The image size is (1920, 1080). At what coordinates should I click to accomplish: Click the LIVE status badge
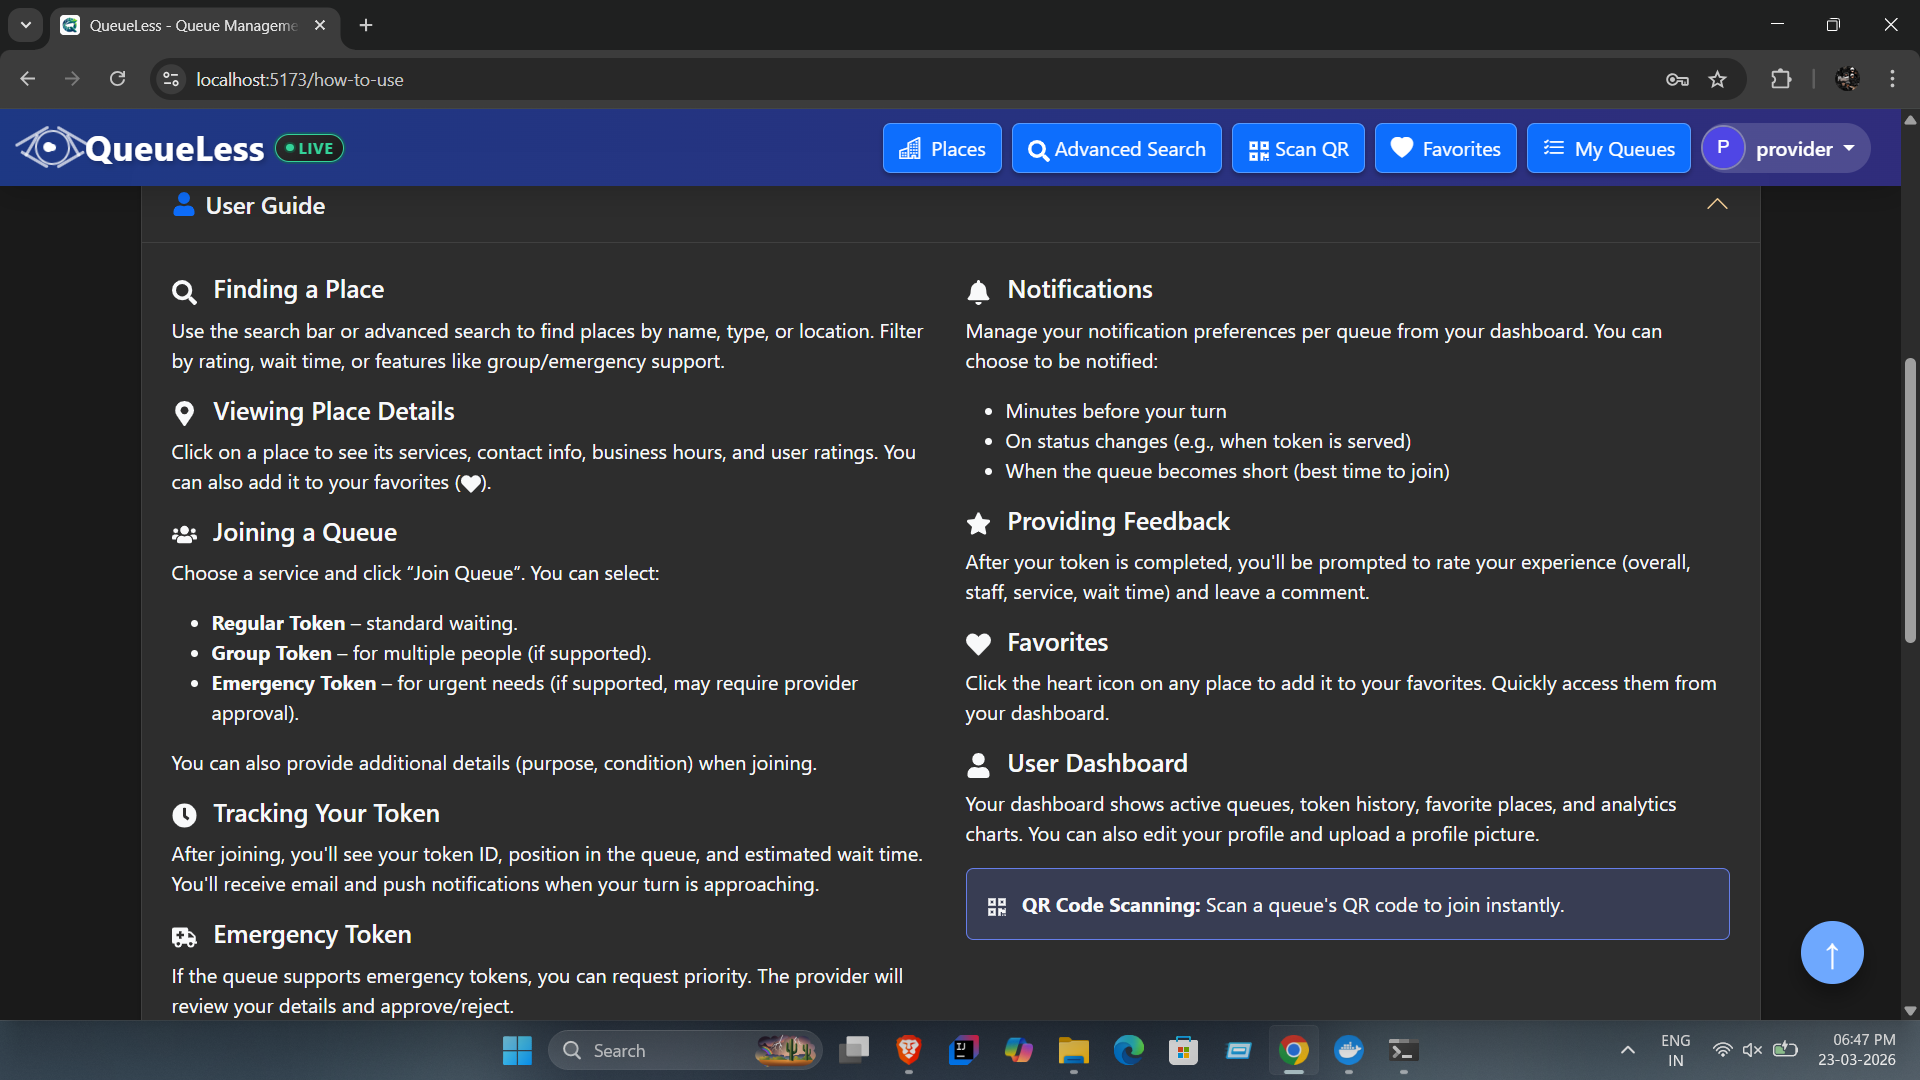pos(309,148)
